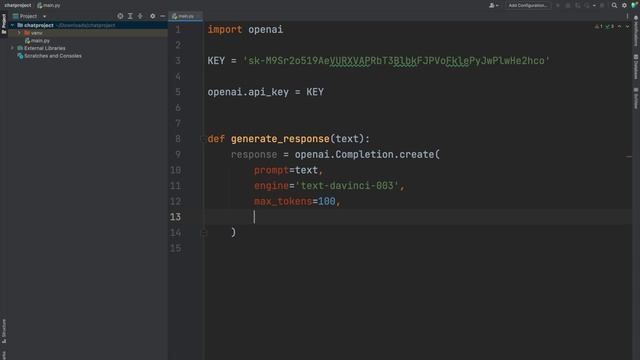Image resolution: width=640 pixels, height=360 pixels.
Task: Go to next highlighted problem arrow
Action: [x=627, y=27]
